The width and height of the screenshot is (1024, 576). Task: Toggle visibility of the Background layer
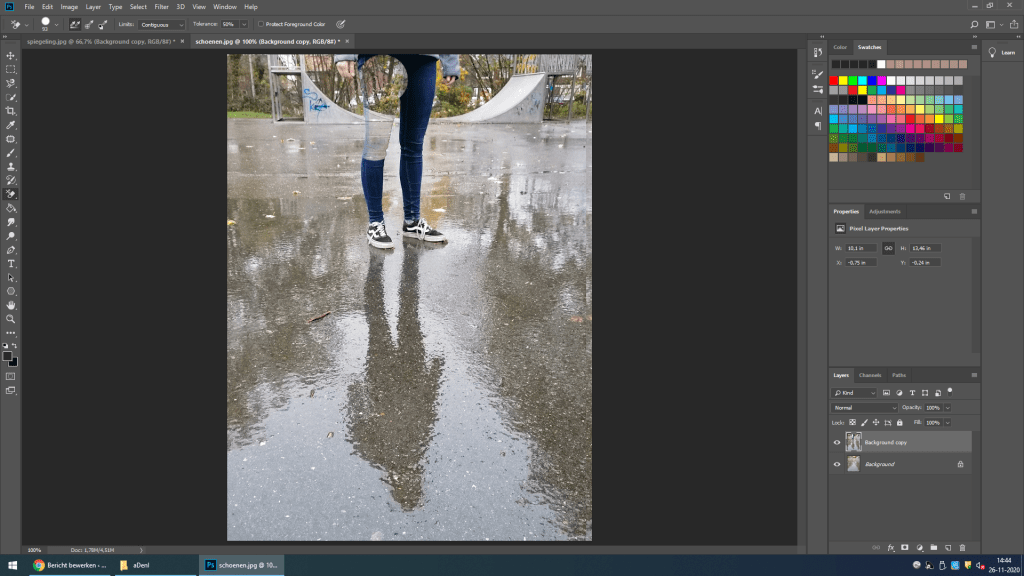point(837,464)
